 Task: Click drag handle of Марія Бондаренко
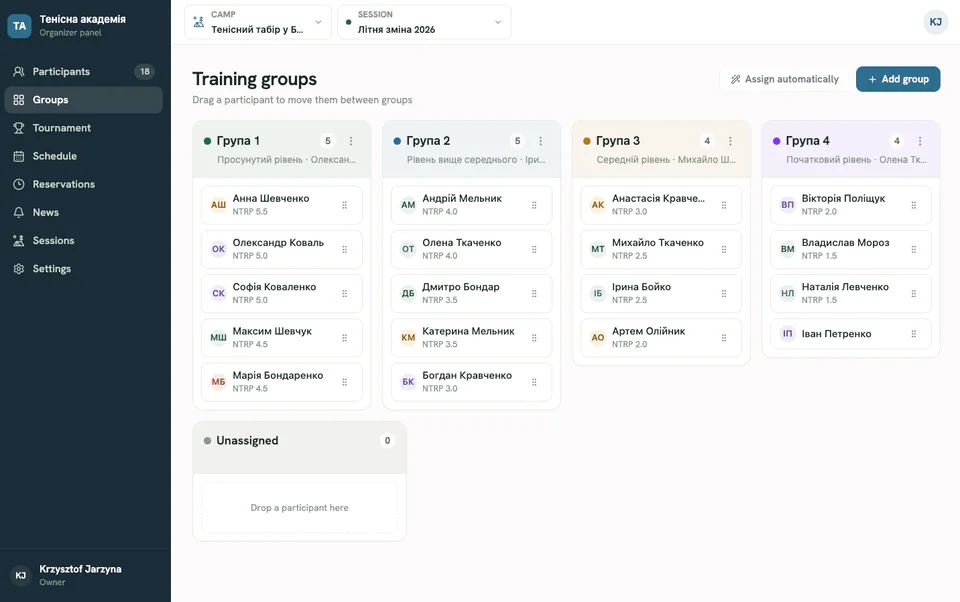345,382
